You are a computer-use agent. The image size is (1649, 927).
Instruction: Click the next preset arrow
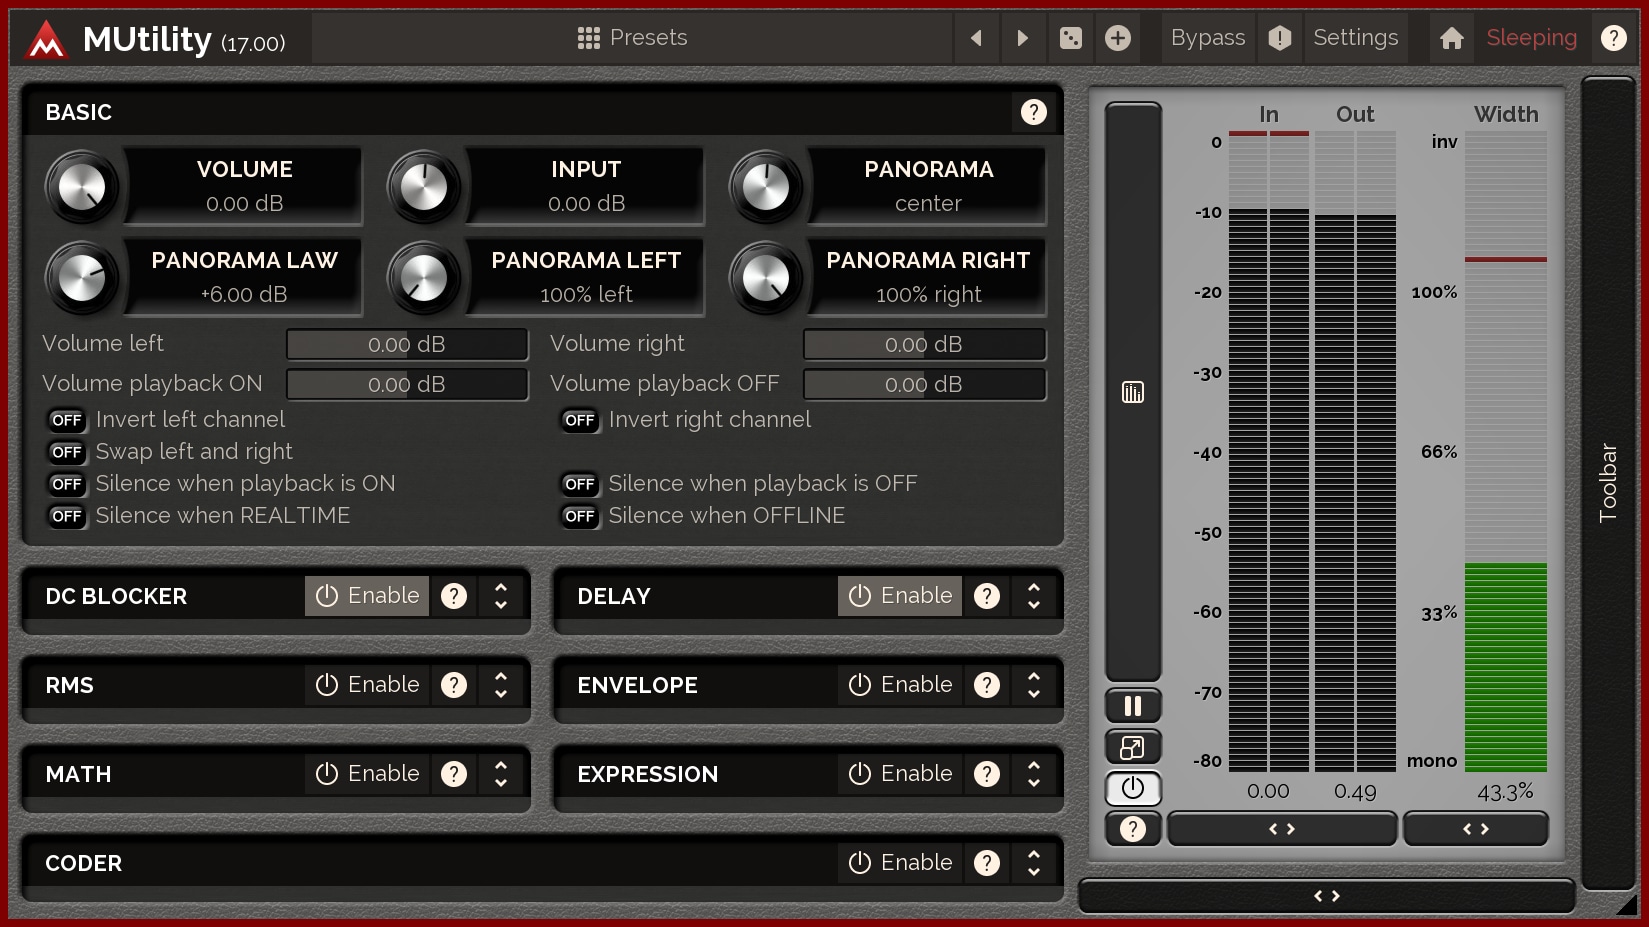[1022, 38]
